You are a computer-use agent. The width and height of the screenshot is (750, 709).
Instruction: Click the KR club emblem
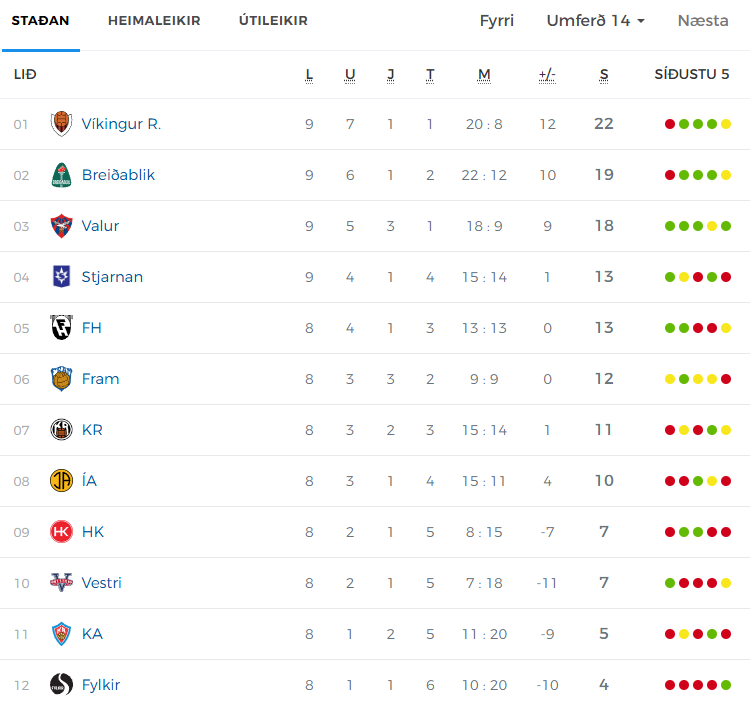click(61, 430)
